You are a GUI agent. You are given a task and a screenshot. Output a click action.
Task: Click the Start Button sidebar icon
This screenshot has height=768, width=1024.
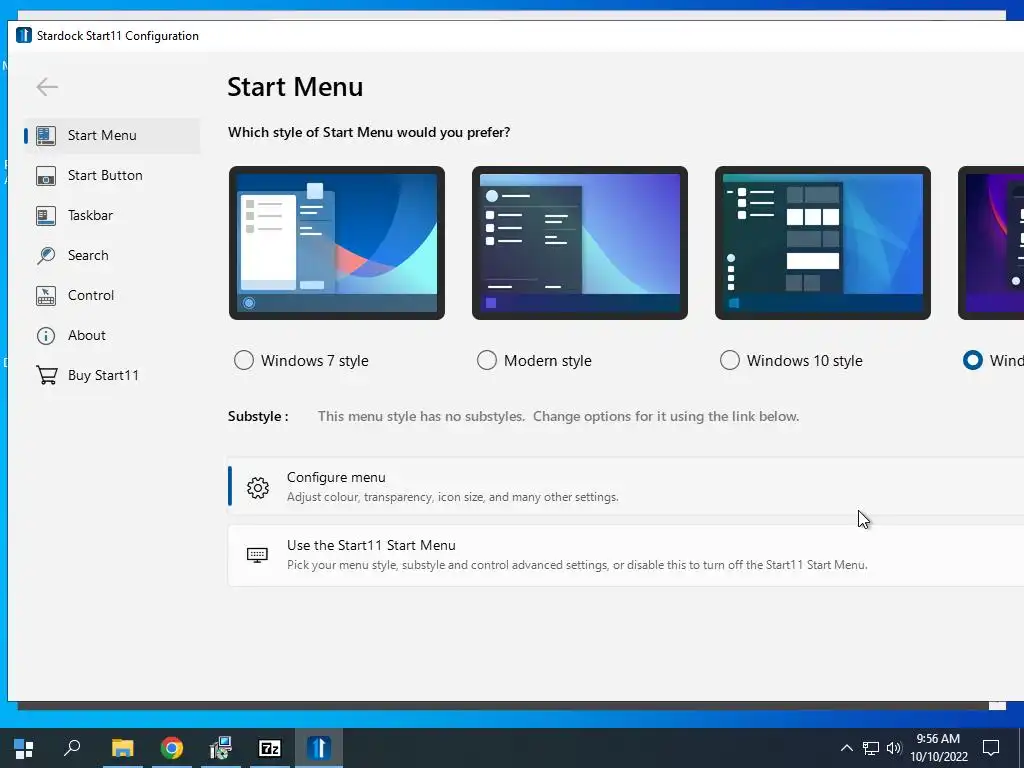(x=46, y=176)
